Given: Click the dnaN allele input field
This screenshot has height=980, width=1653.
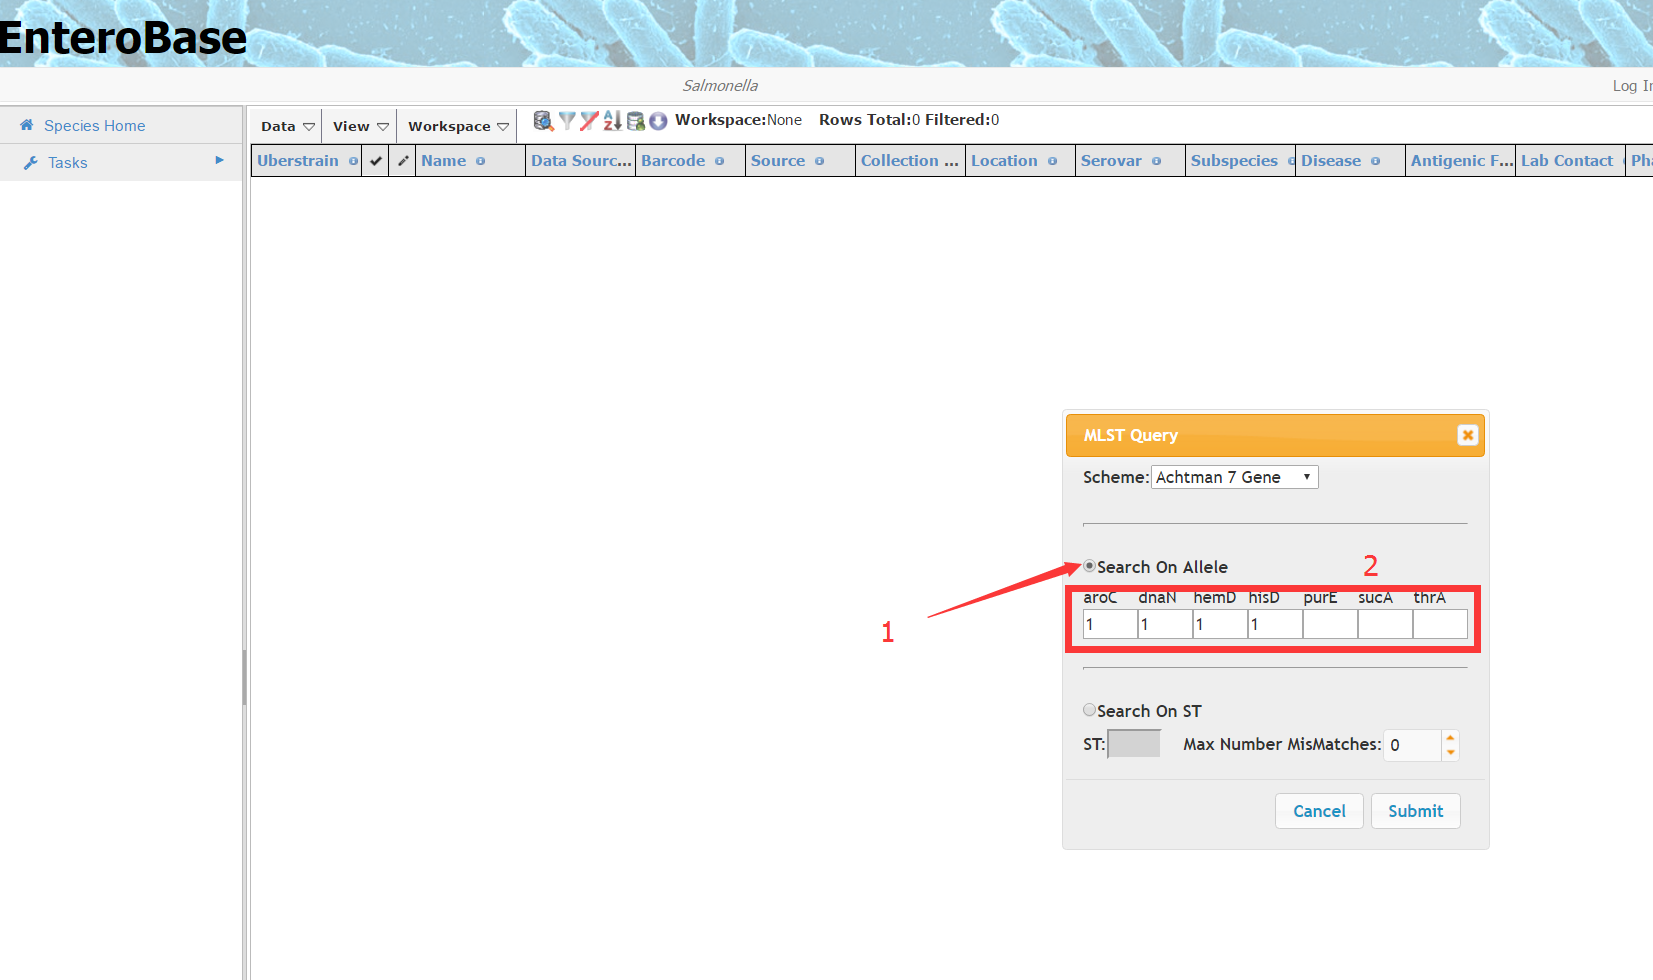Looking at the screenshot, I should [1165, 624].
